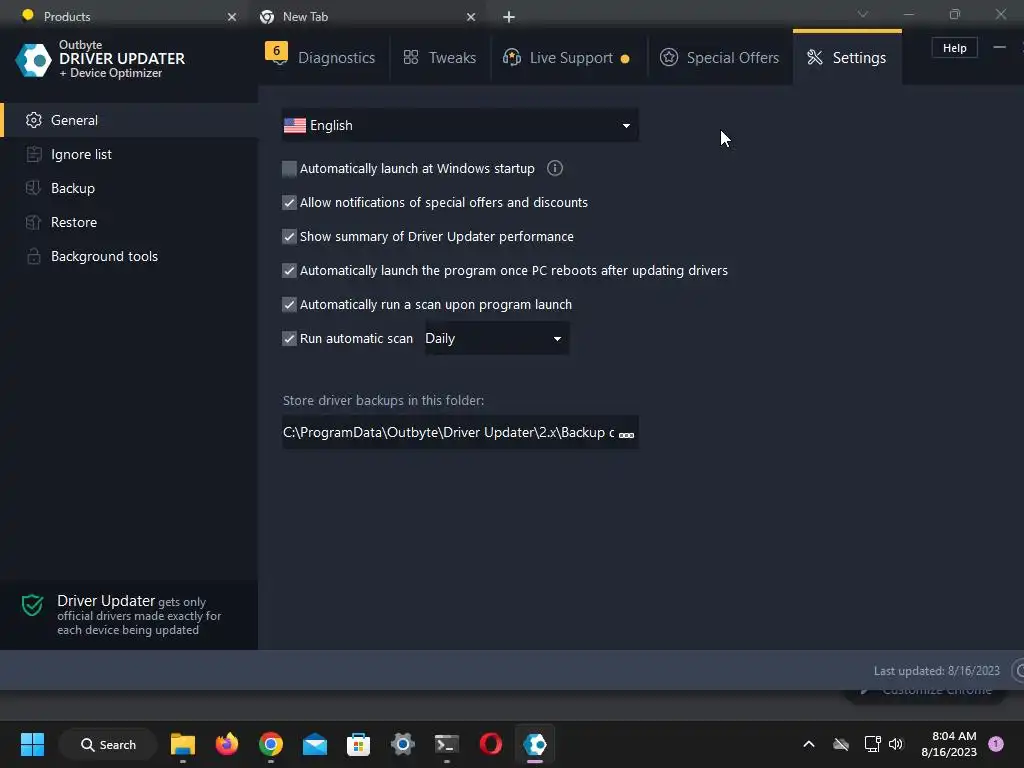The width and height of the screenshot is (1024, 768).
Task: Uncheck notifications of special offers and discounts
Action: [x=289, y=203]
